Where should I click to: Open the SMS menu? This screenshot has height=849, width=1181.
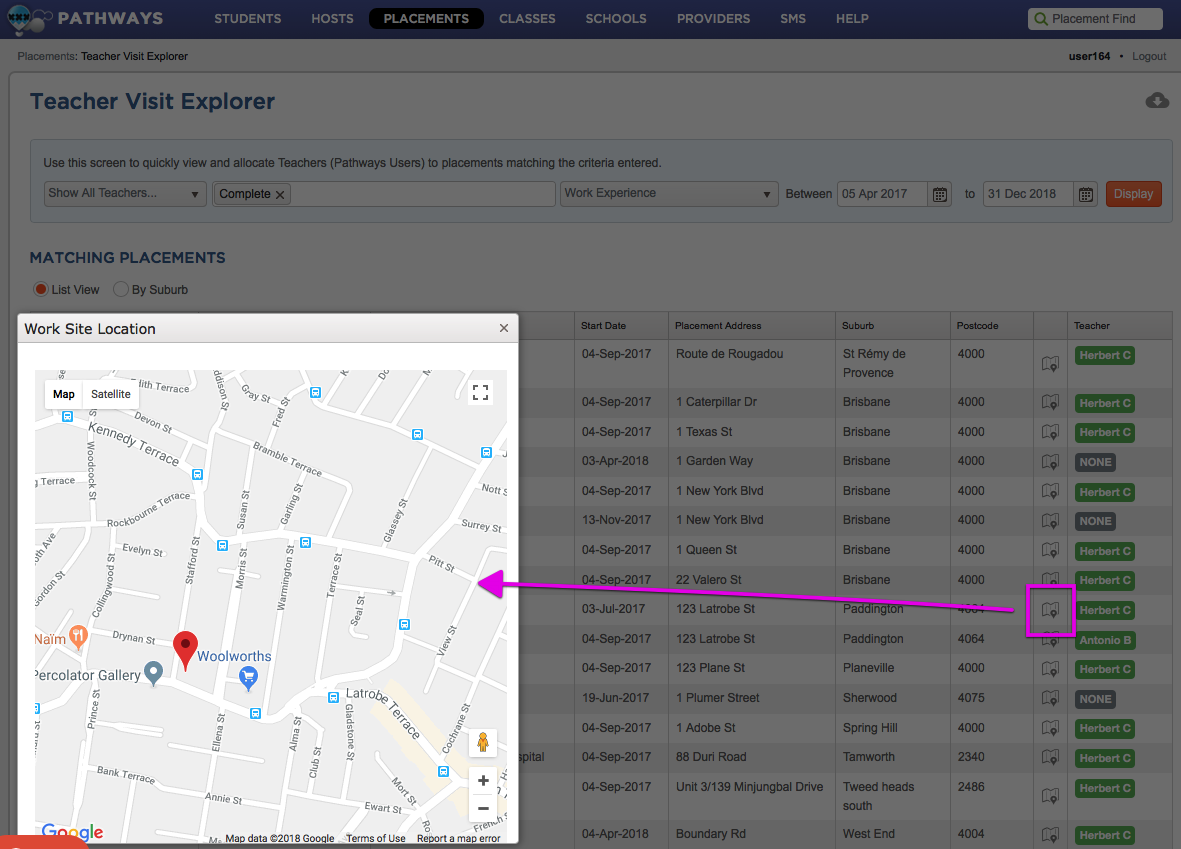(793, 19)
